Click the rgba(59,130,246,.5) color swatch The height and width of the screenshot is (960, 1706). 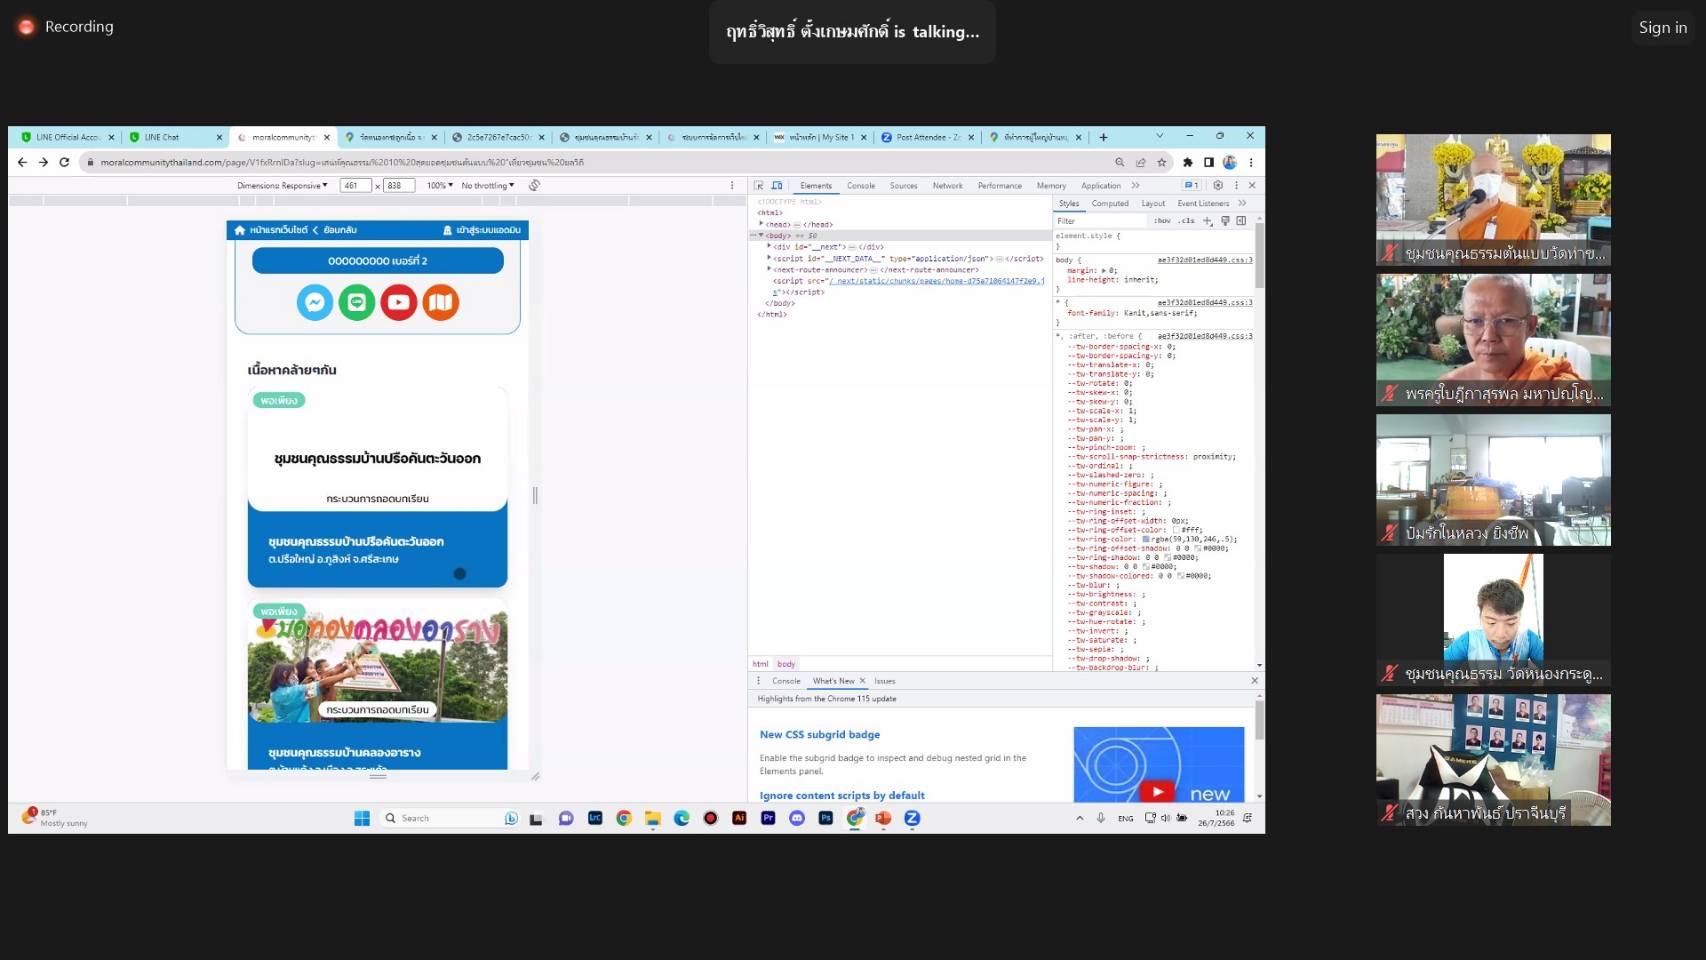(x=1146, y=539)
